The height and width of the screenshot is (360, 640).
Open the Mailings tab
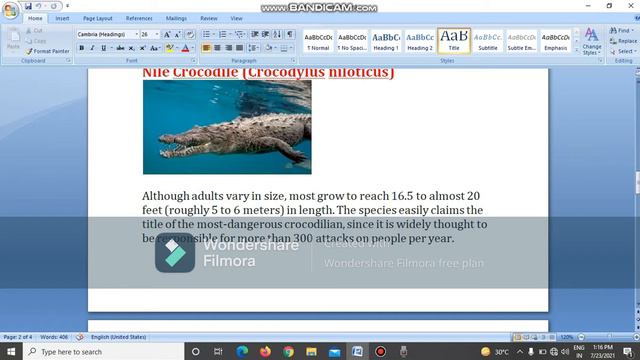click(x=176, y=18)
